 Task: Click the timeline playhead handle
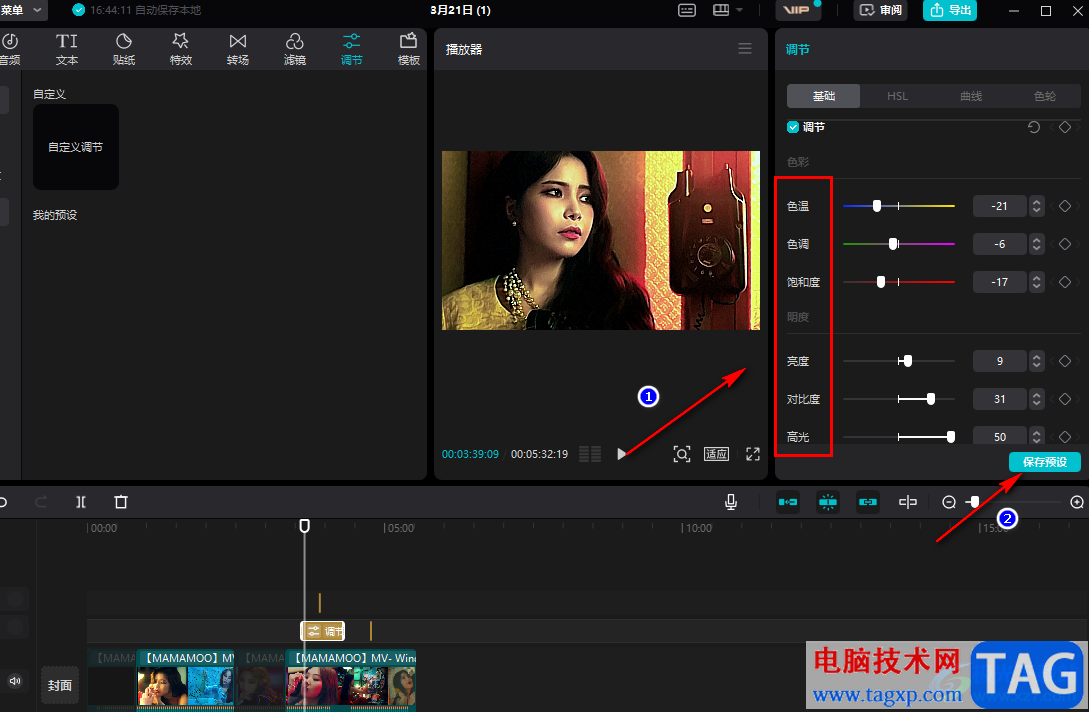click(x=304, y=526)
